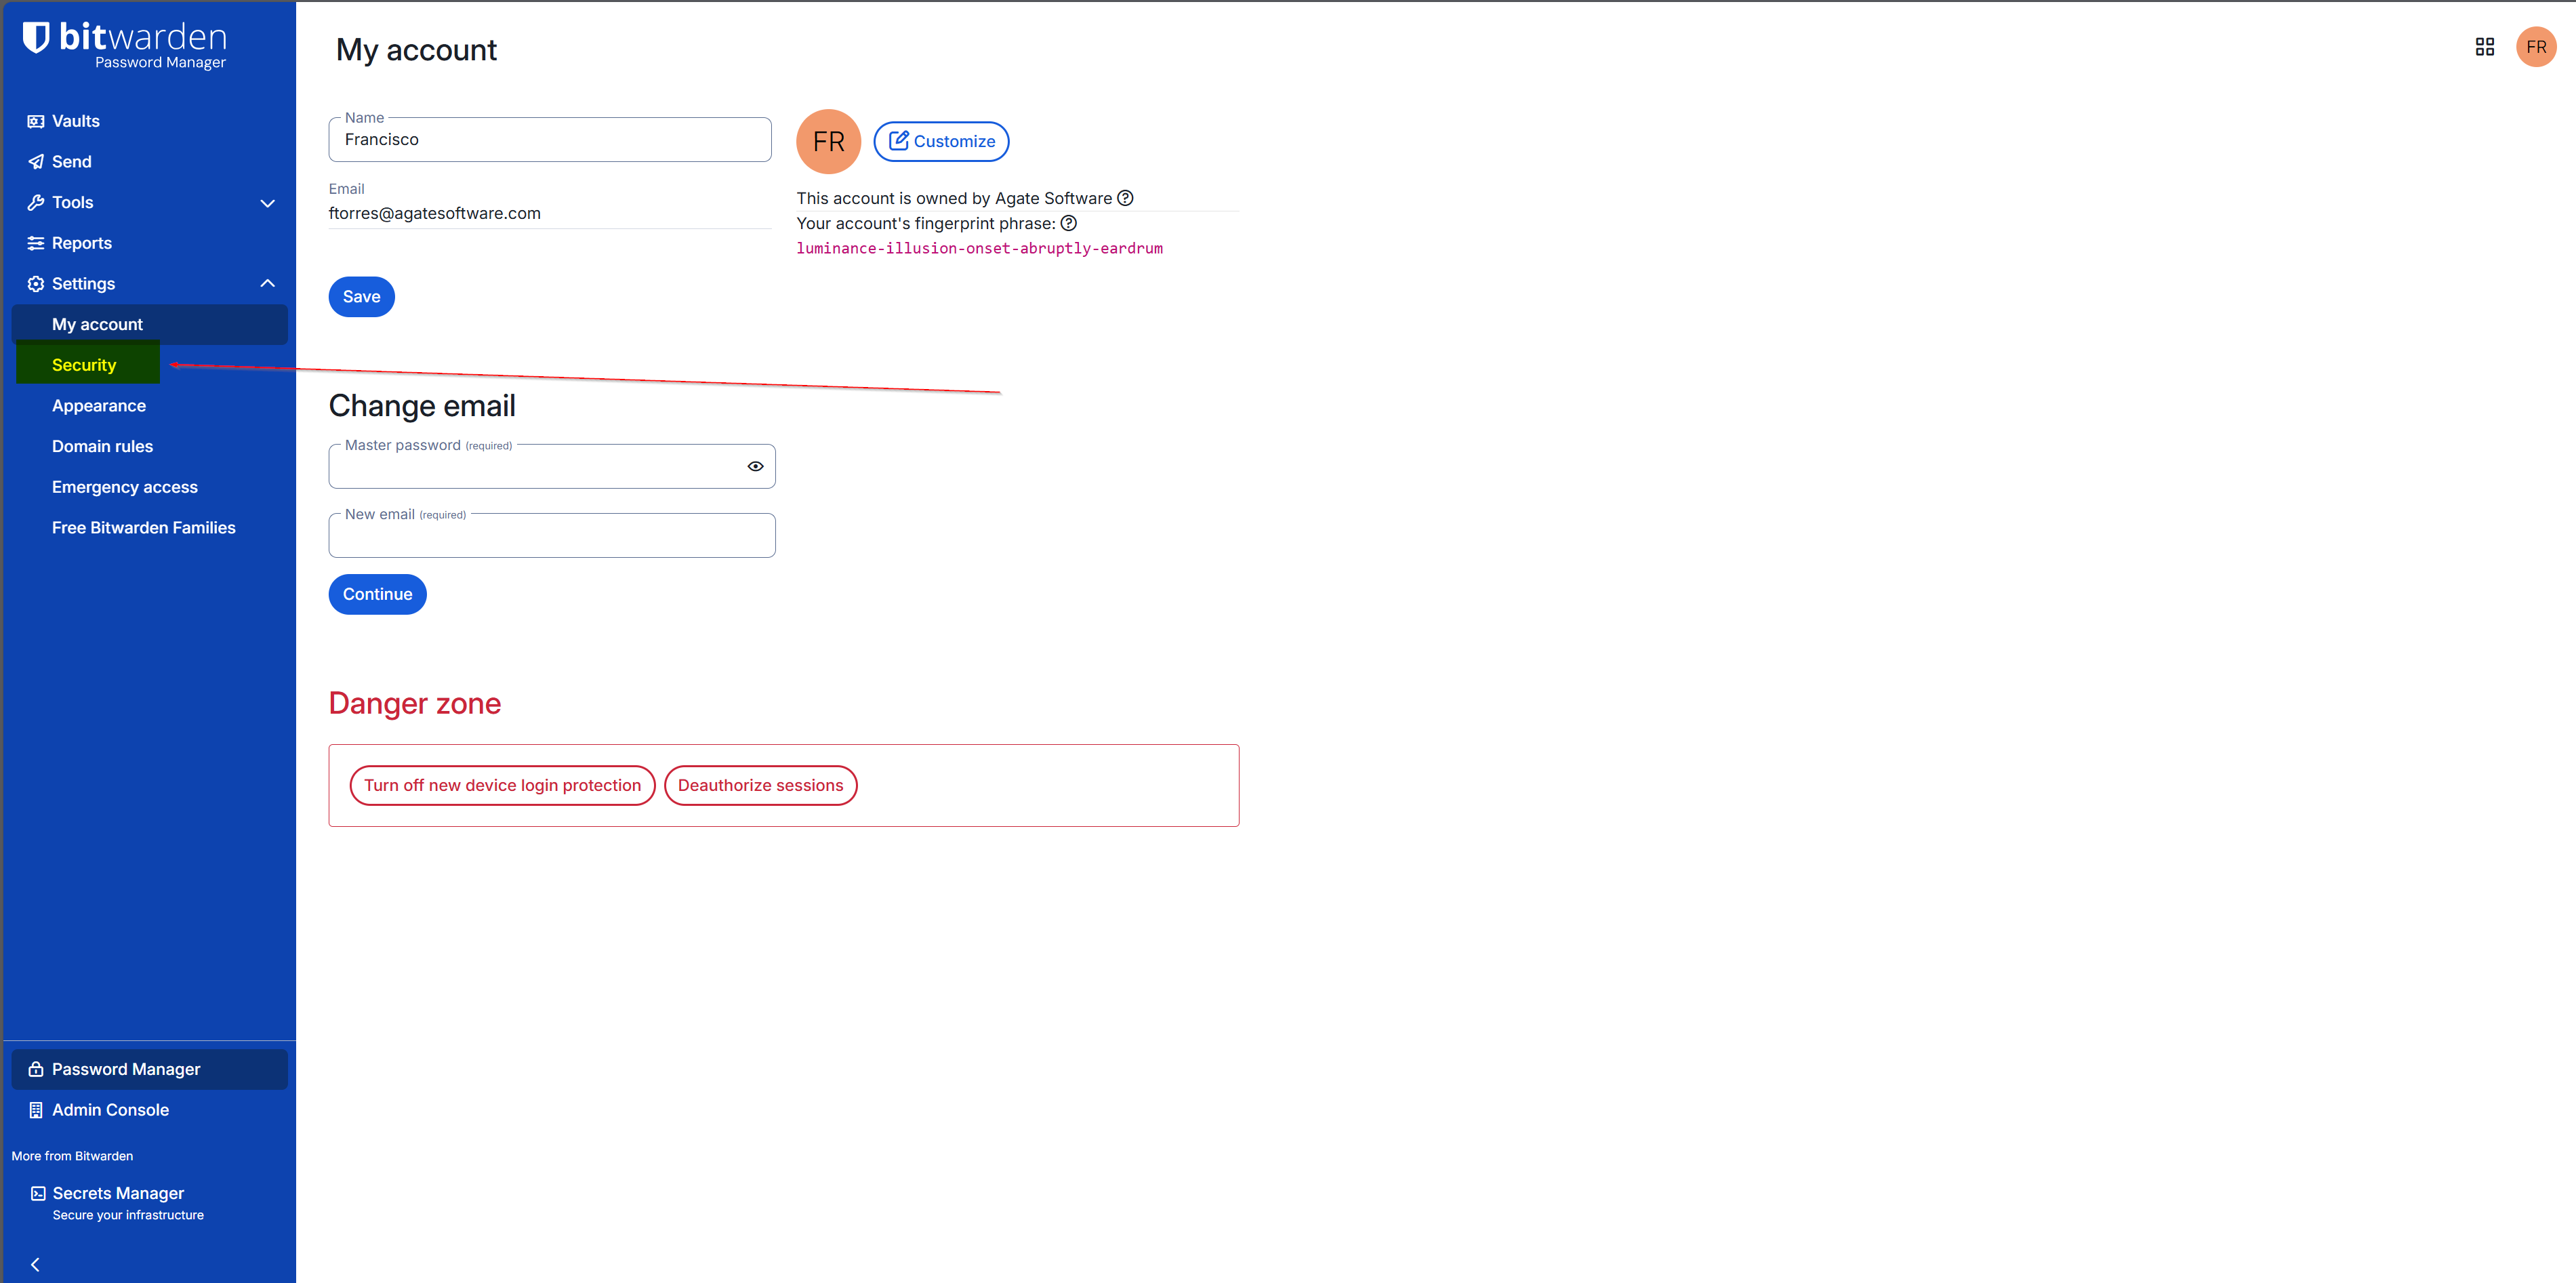This screenshot has height=1283, width=2576.
Task: Open Vaults from the sidebar
Action: (x=75, y=121)
